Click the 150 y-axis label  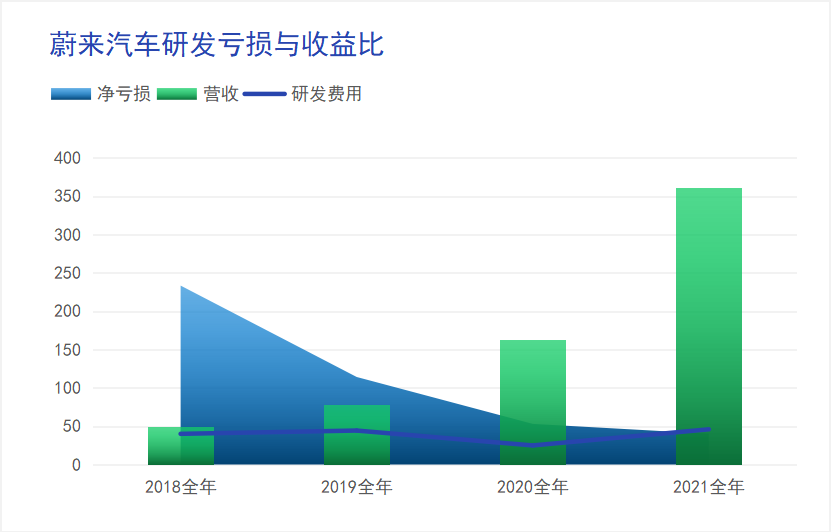coord(67,350)
